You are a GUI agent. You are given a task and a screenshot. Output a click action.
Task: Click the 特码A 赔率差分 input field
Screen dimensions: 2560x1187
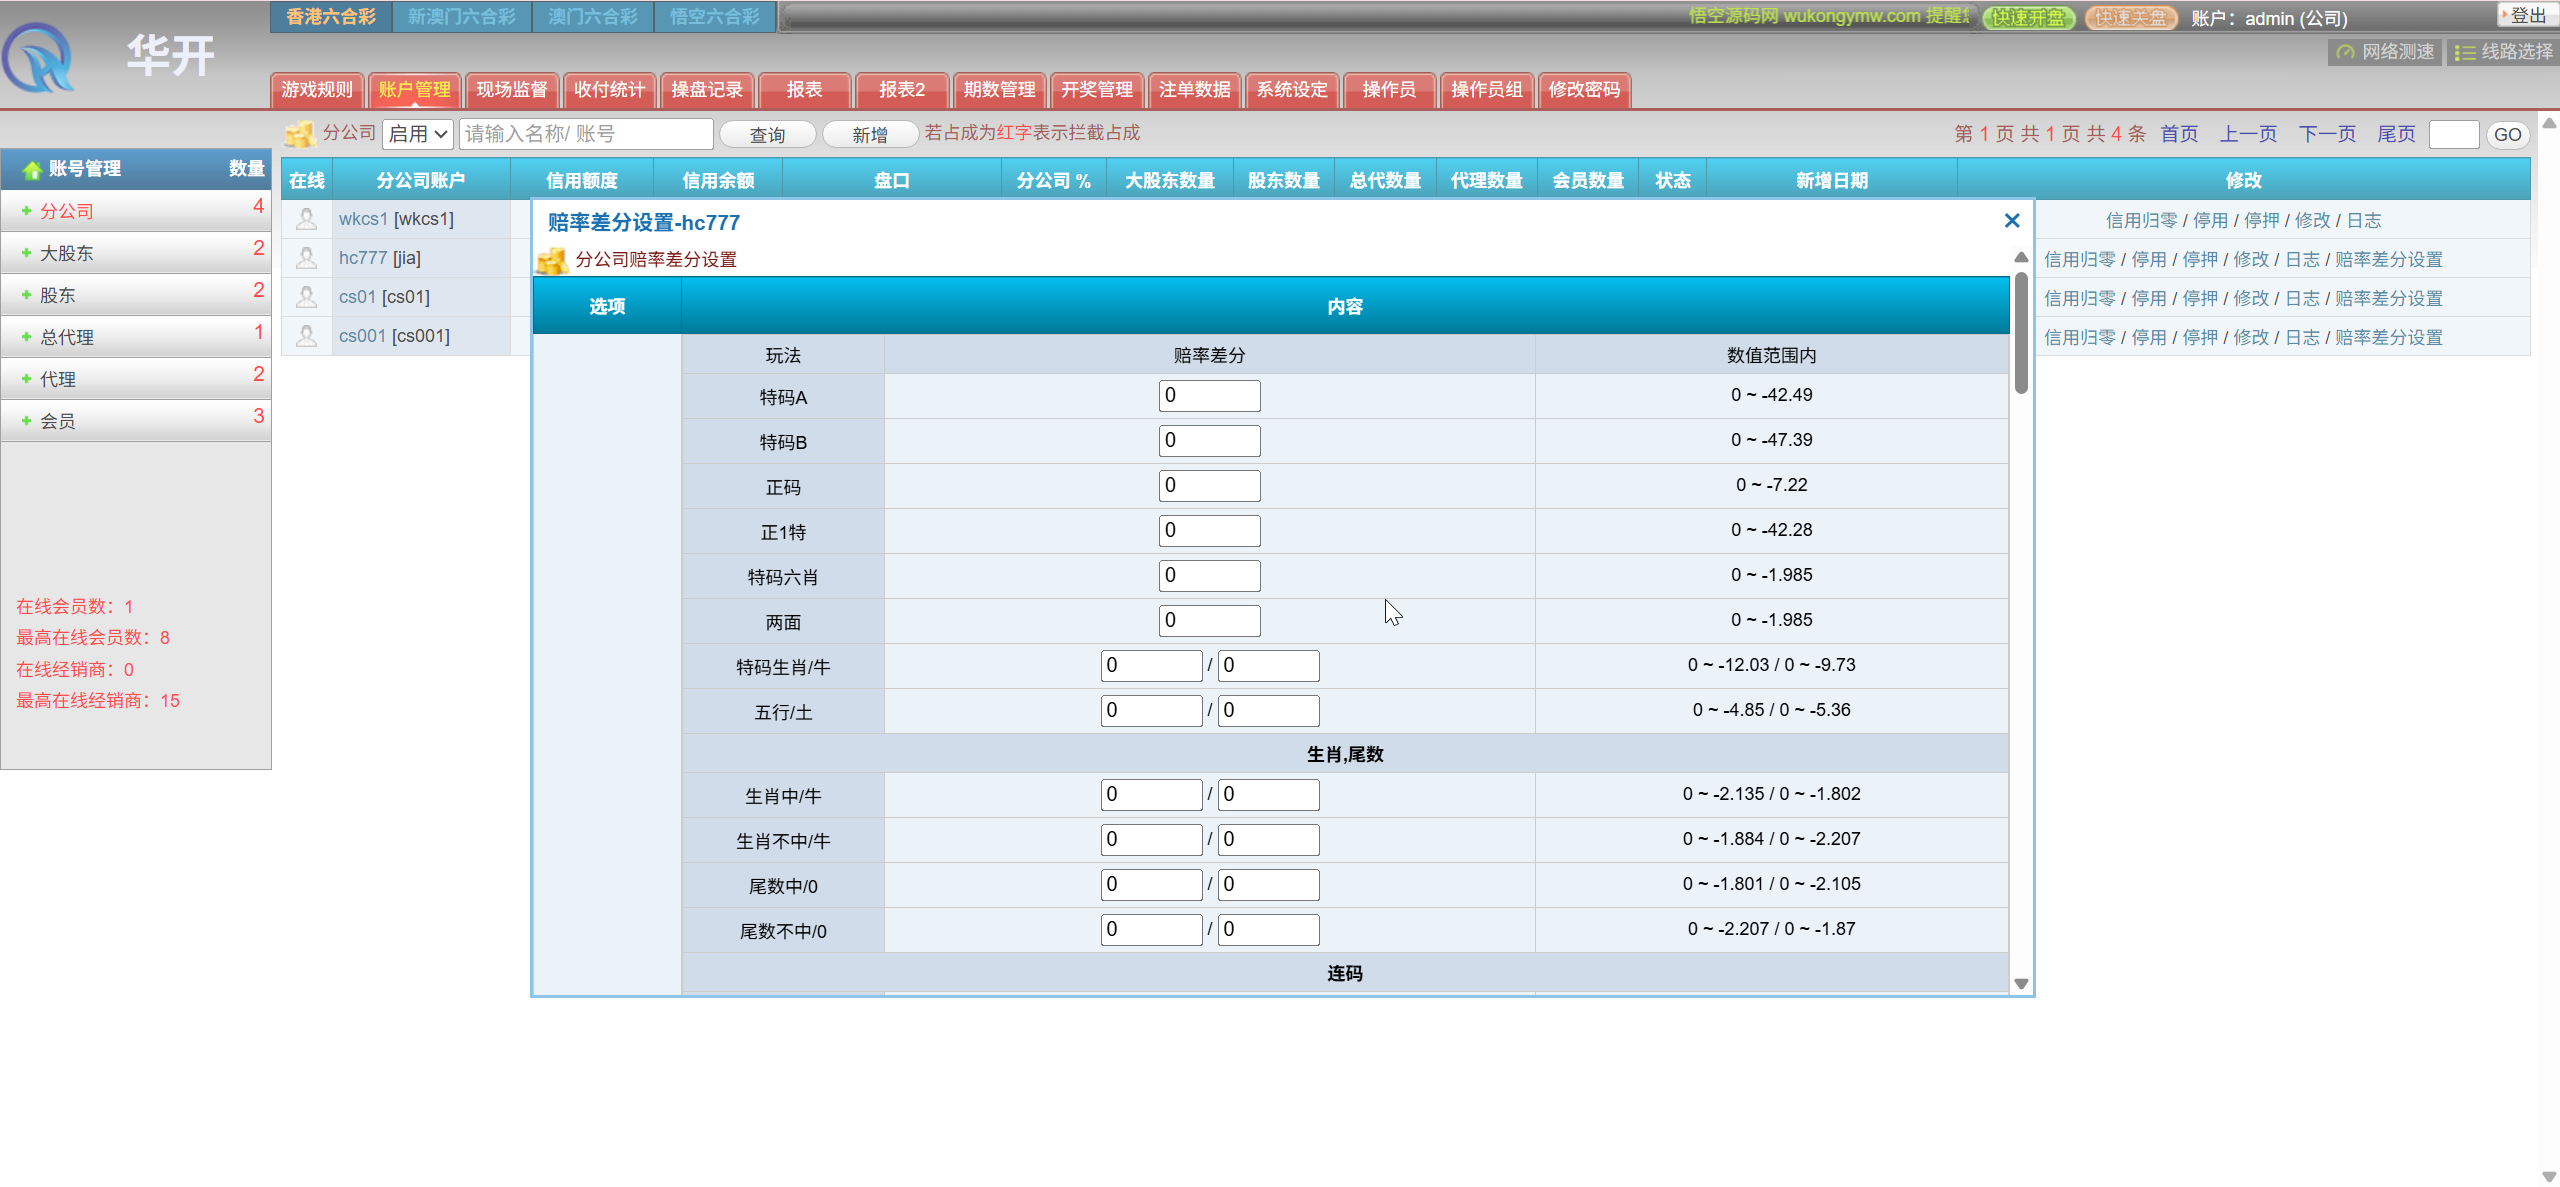coord(1209,396)
